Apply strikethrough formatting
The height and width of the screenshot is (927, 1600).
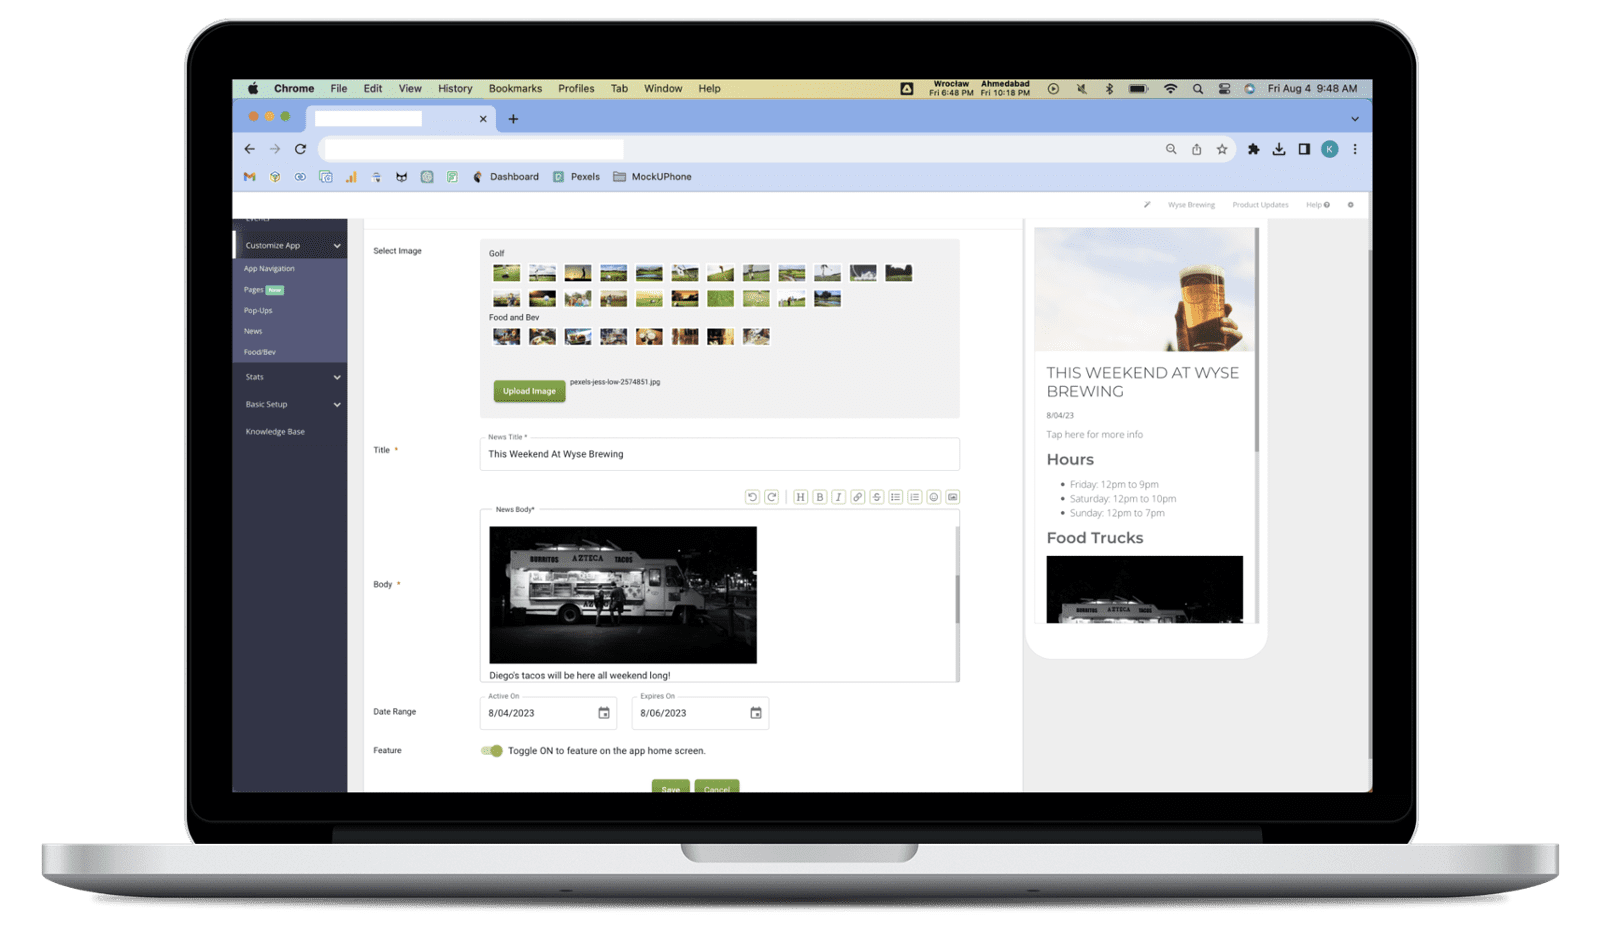point(877,497)
